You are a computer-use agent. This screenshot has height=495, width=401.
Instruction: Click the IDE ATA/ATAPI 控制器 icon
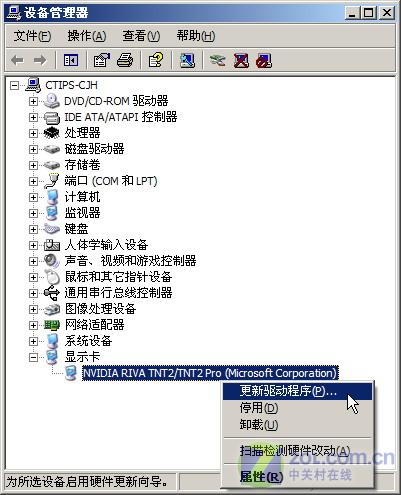[x=52, y=117]
